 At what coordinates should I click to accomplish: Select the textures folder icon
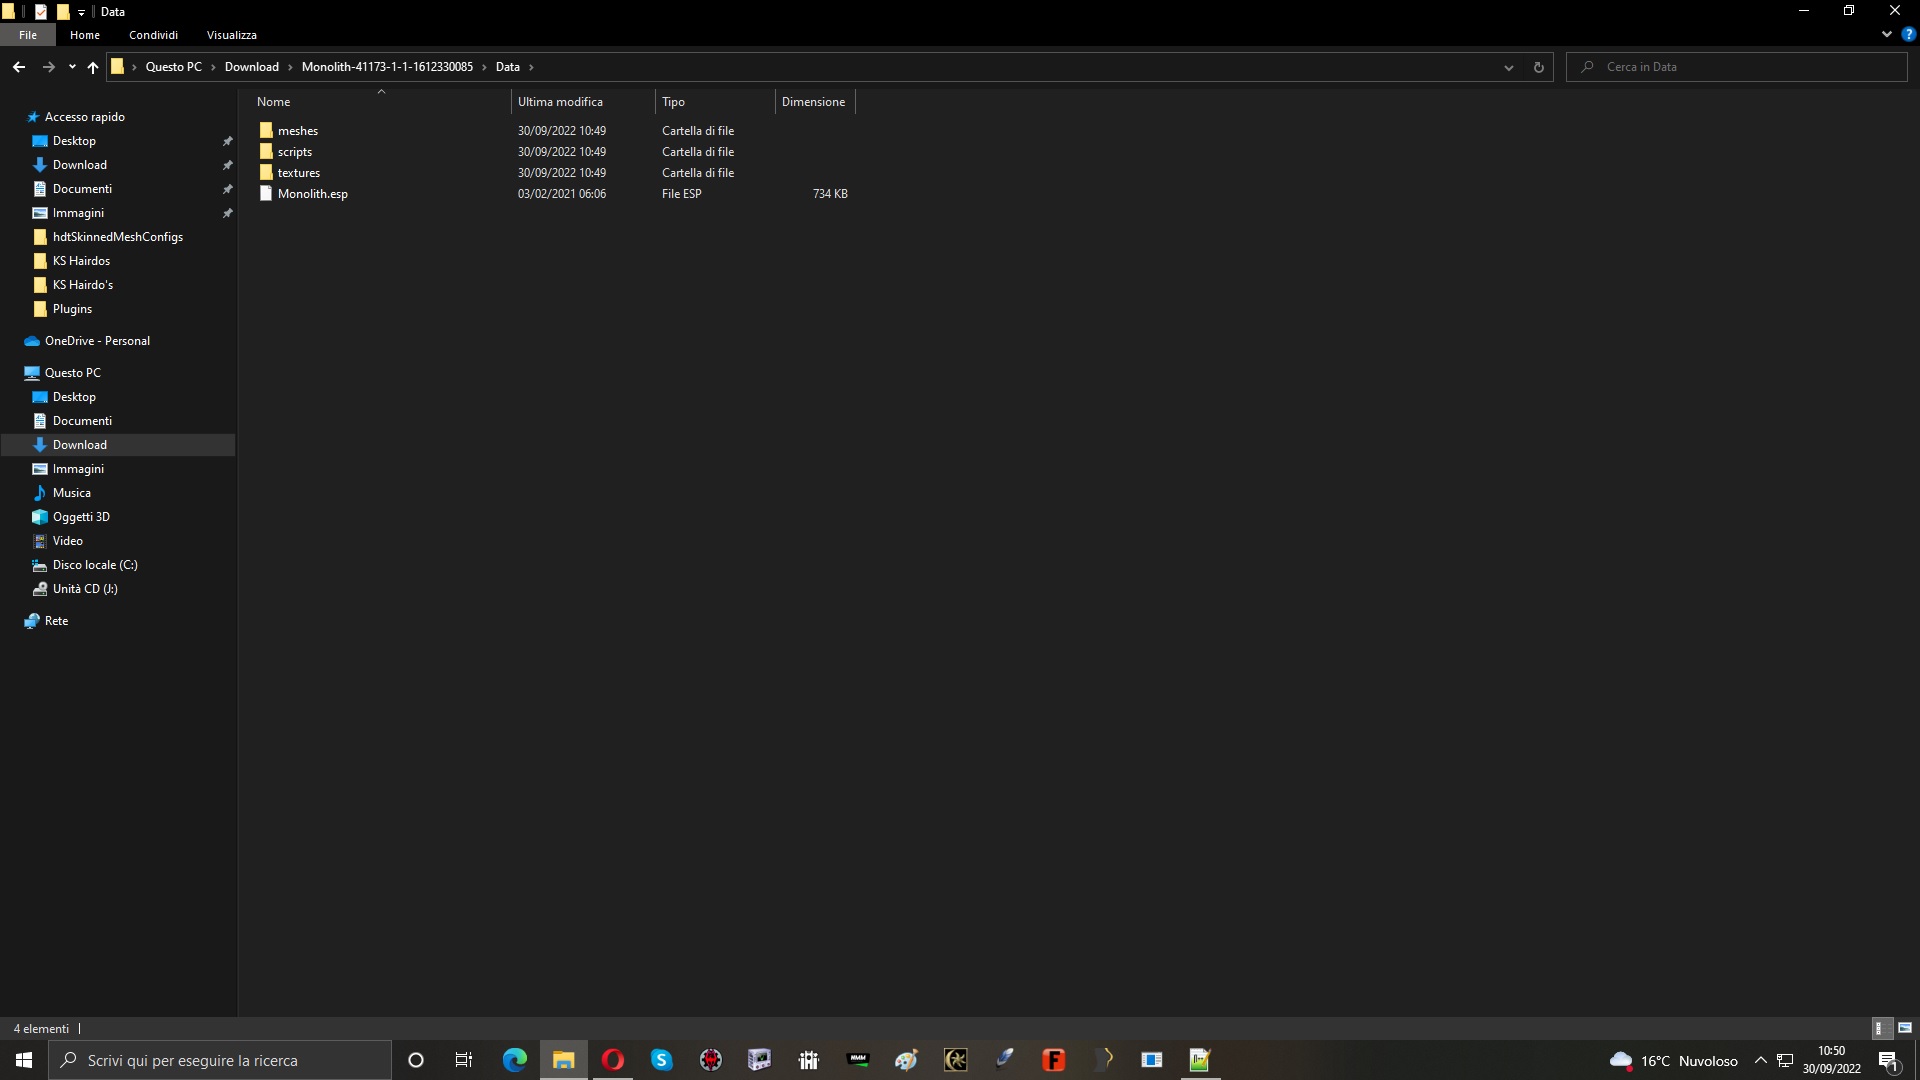(266, 173)
